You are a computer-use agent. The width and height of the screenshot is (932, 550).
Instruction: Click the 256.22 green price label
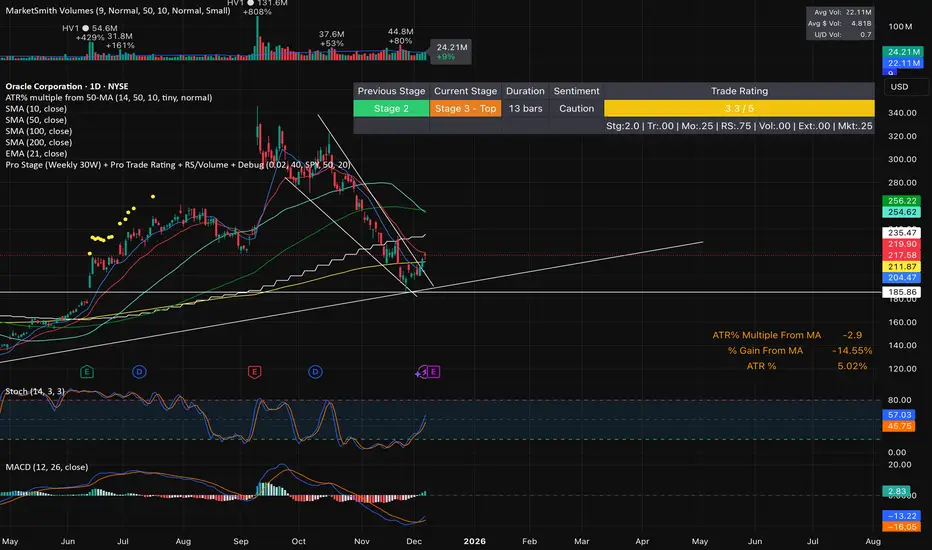pos(902,201)
